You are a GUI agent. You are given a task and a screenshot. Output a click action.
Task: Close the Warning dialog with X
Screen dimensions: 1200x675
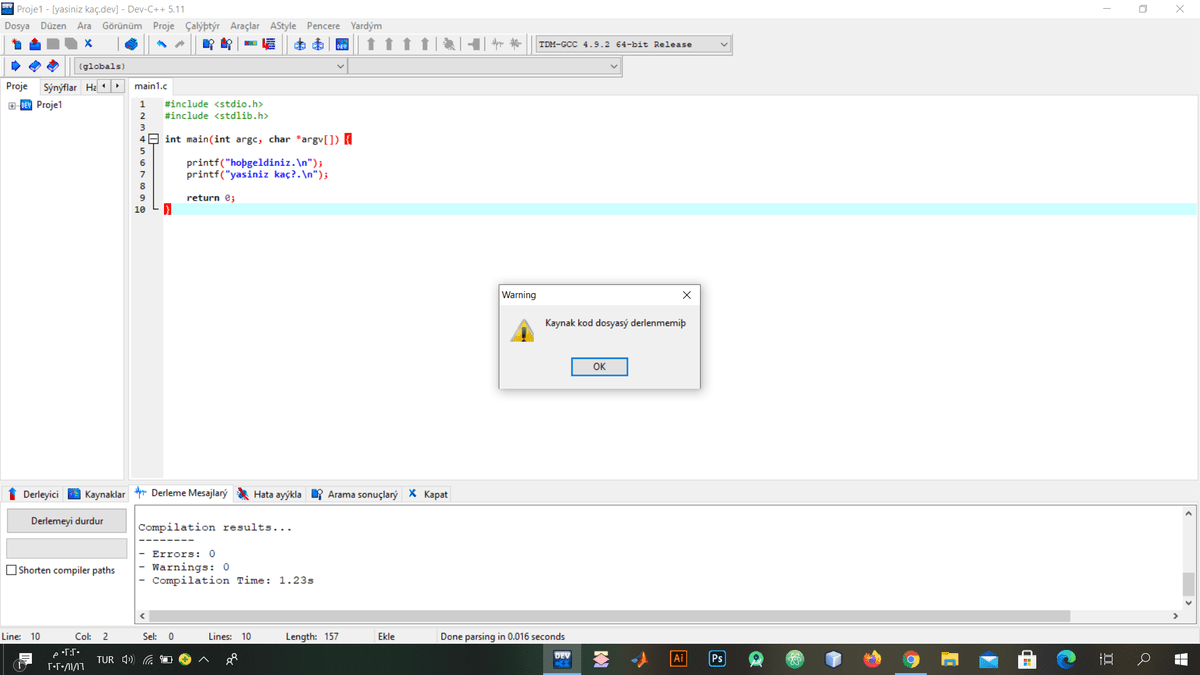686,295
